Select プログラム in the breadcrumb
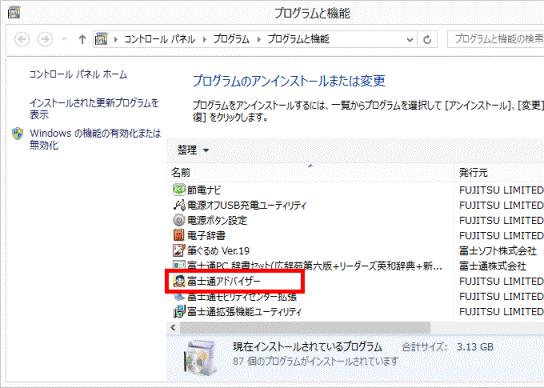 click(x=231, y=39)
